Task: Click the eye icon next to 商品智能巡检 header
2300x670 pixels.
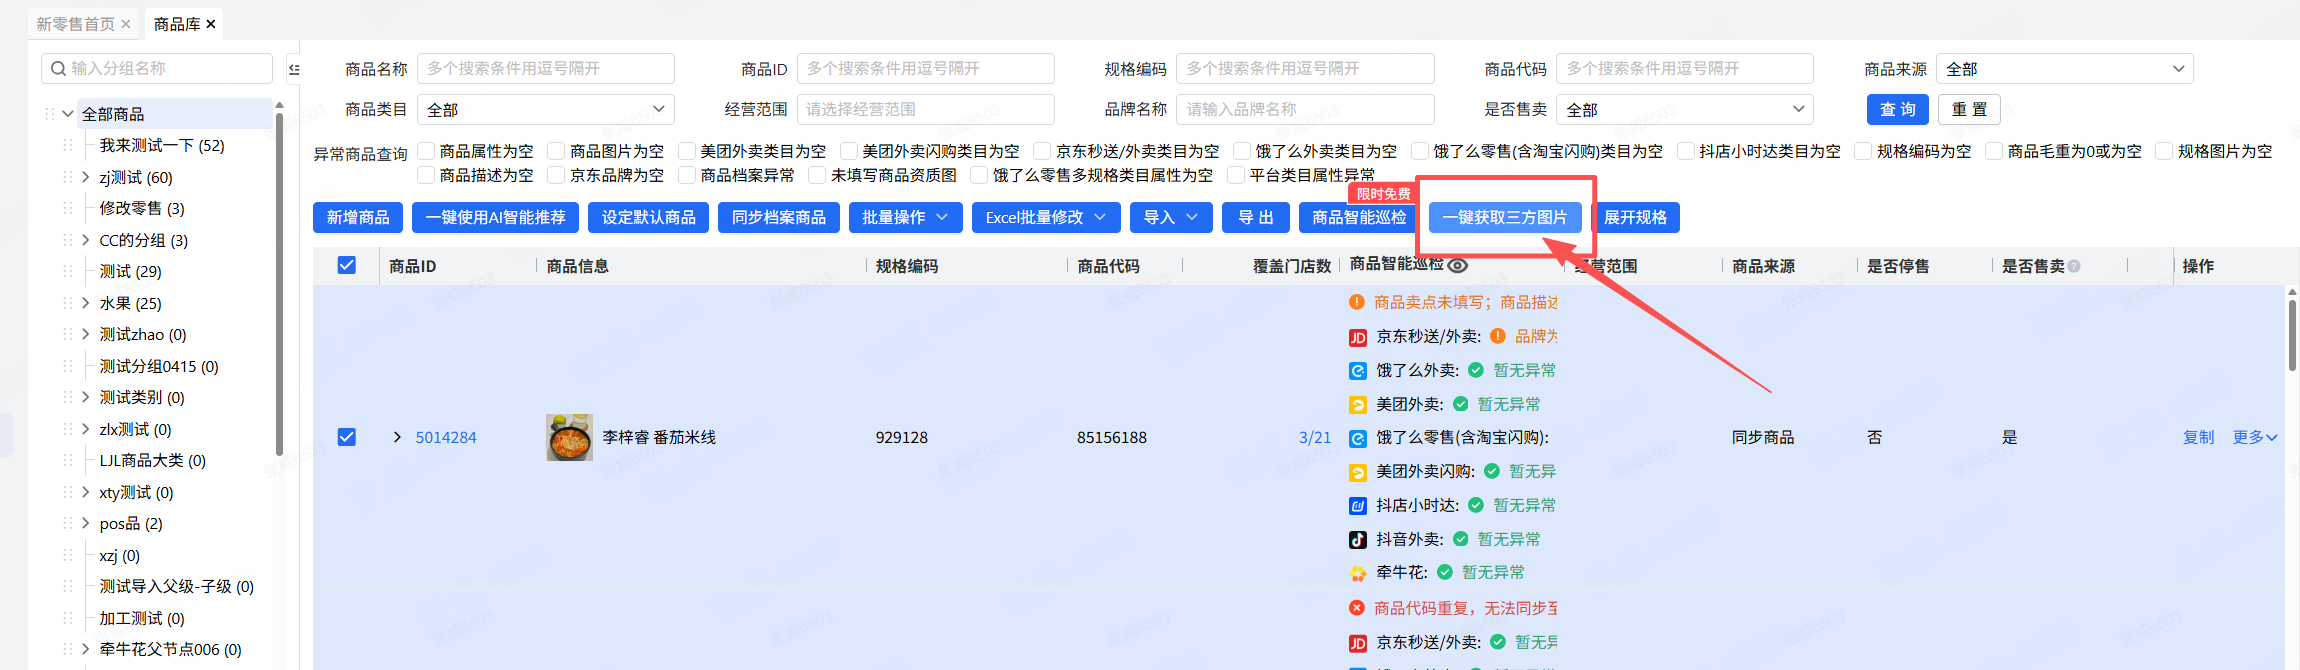Action: click(x=1458, y=265)
